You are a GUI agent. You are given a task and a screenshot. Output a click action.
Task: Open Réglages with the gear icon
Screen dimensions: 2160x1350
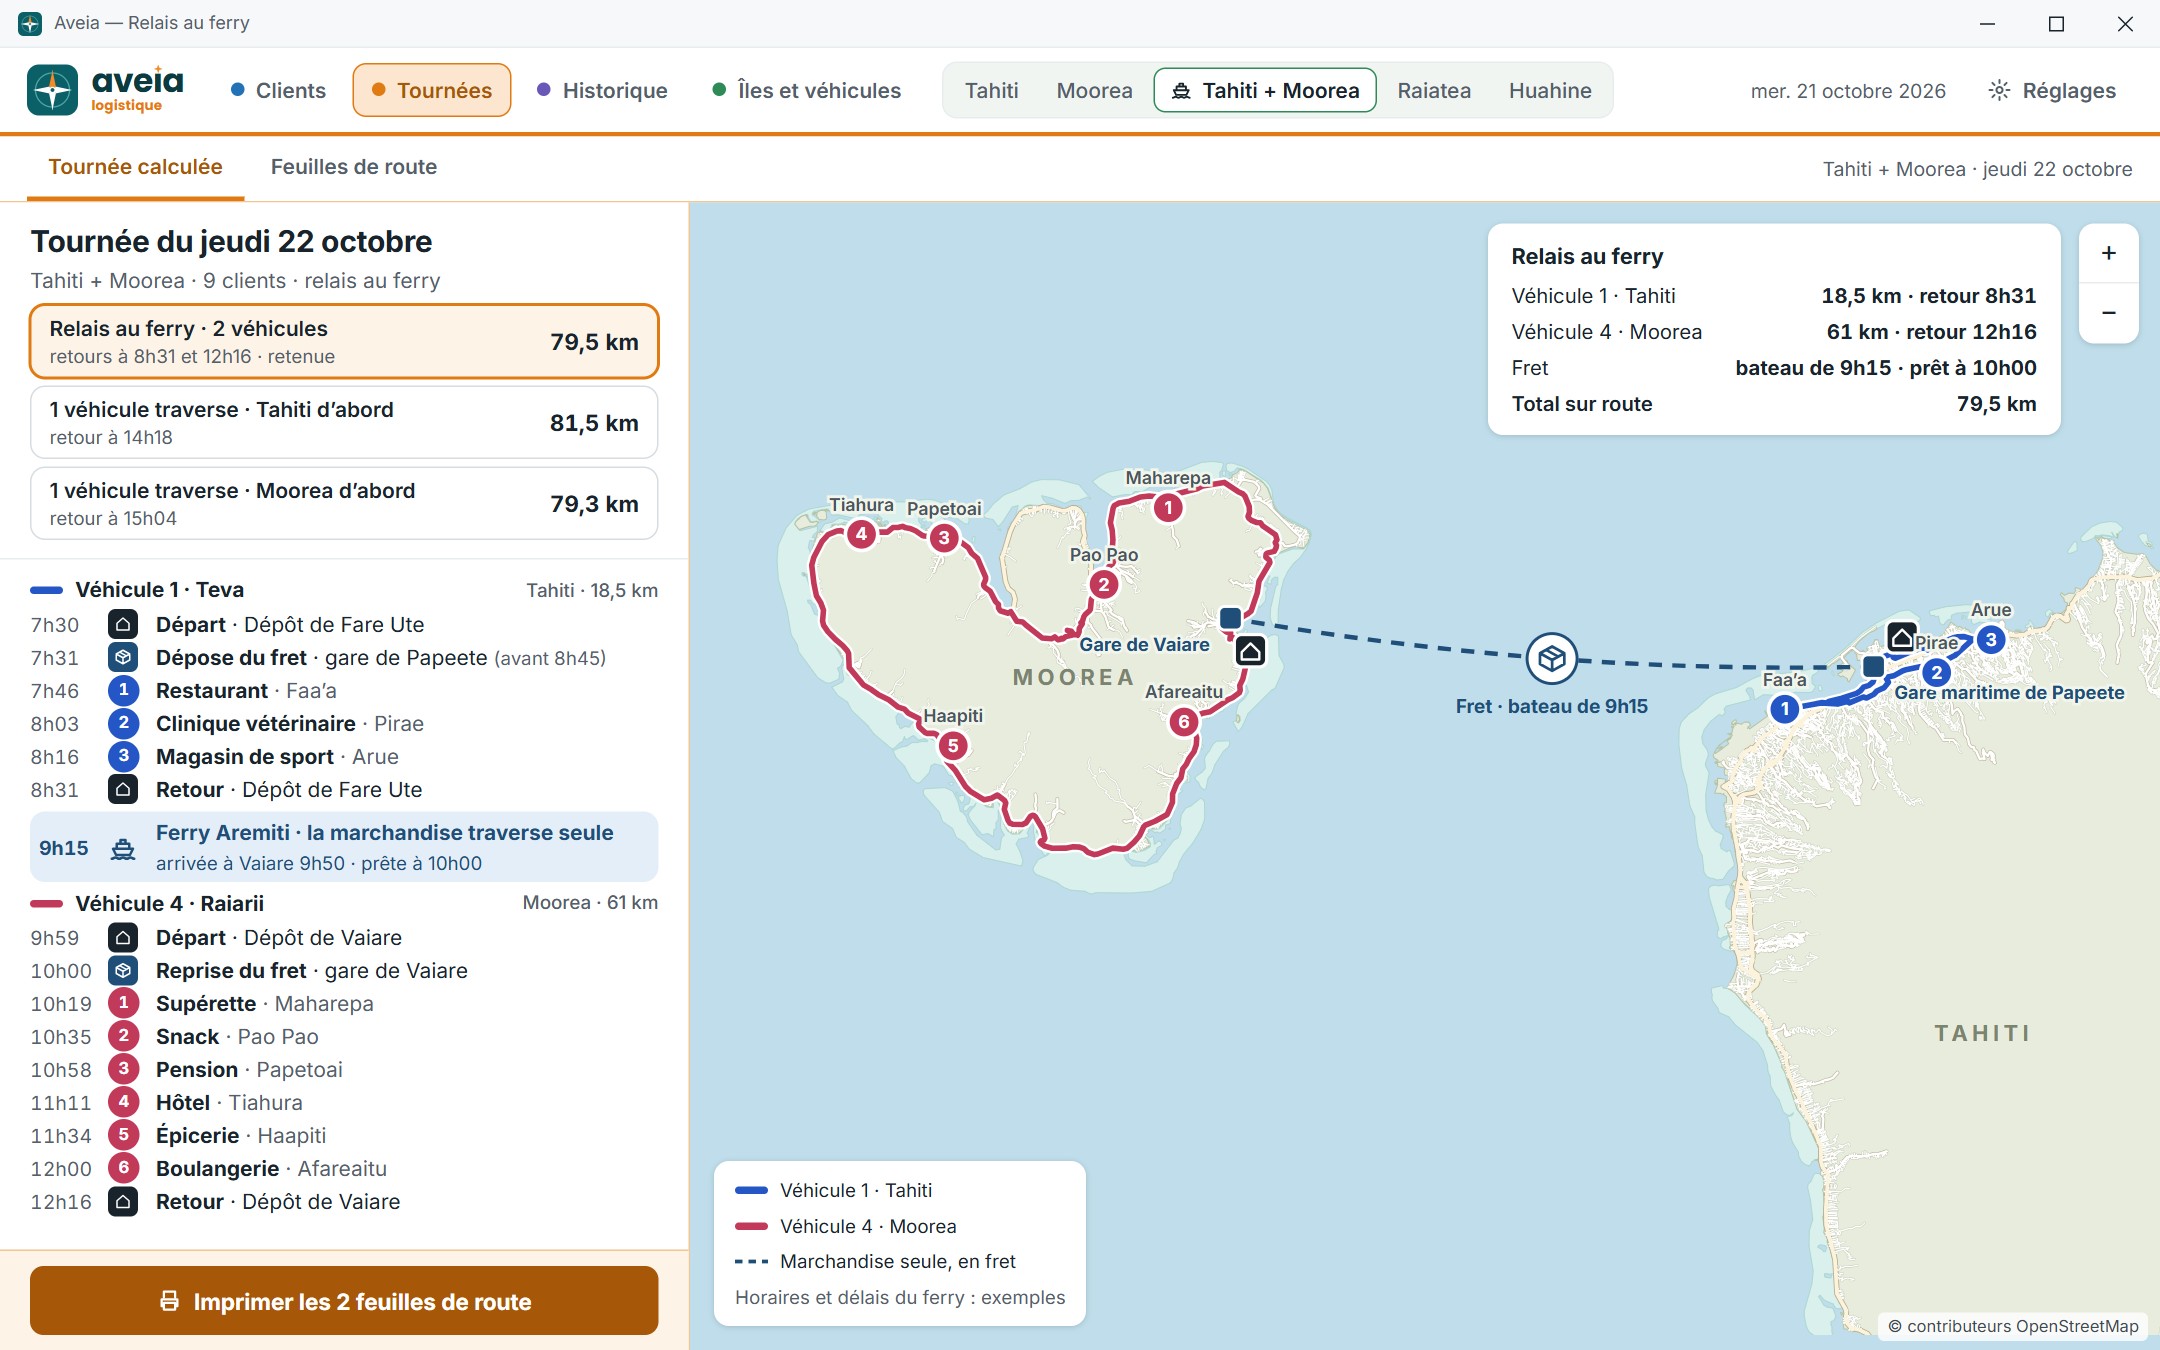[x=2051, y=90]
